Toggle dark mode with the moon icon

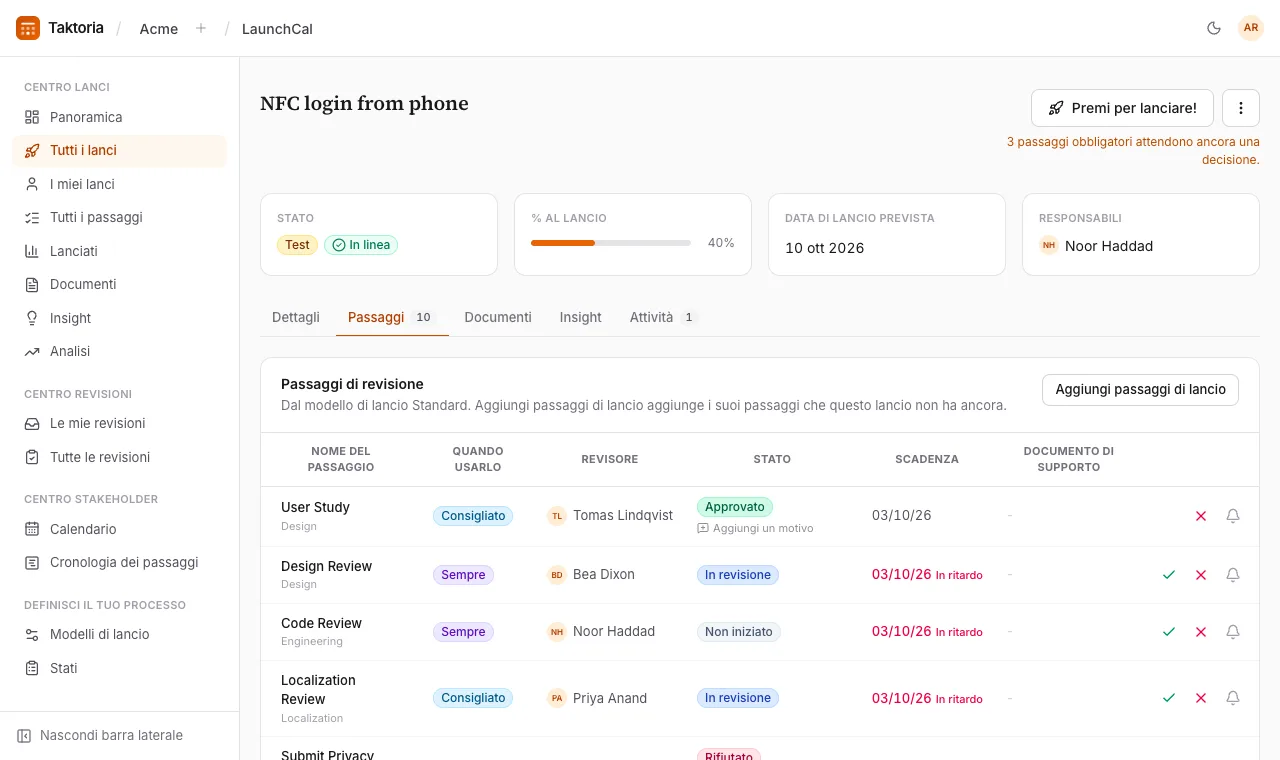click(x=1214, y=28)
